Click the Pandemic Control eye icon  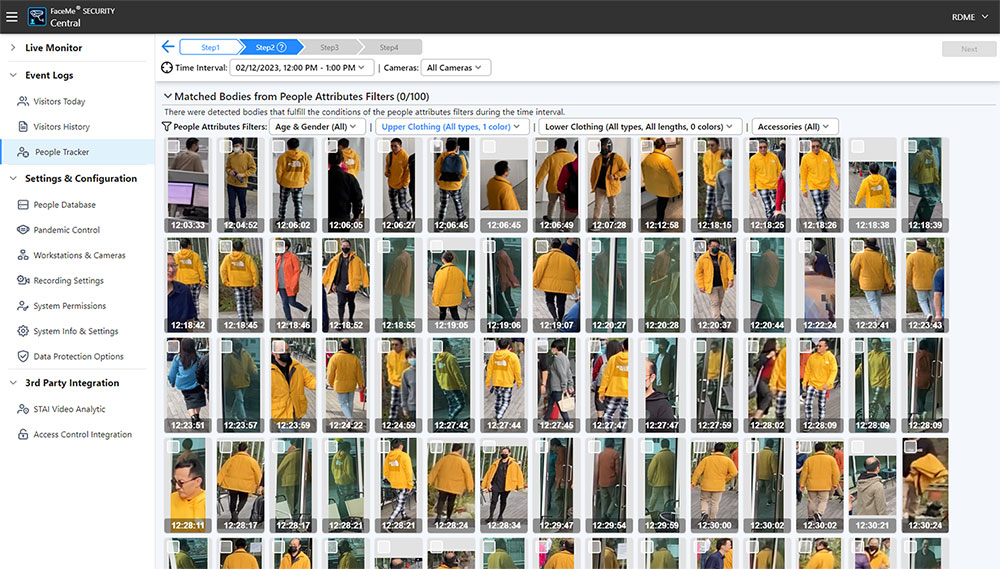[23, 230]
